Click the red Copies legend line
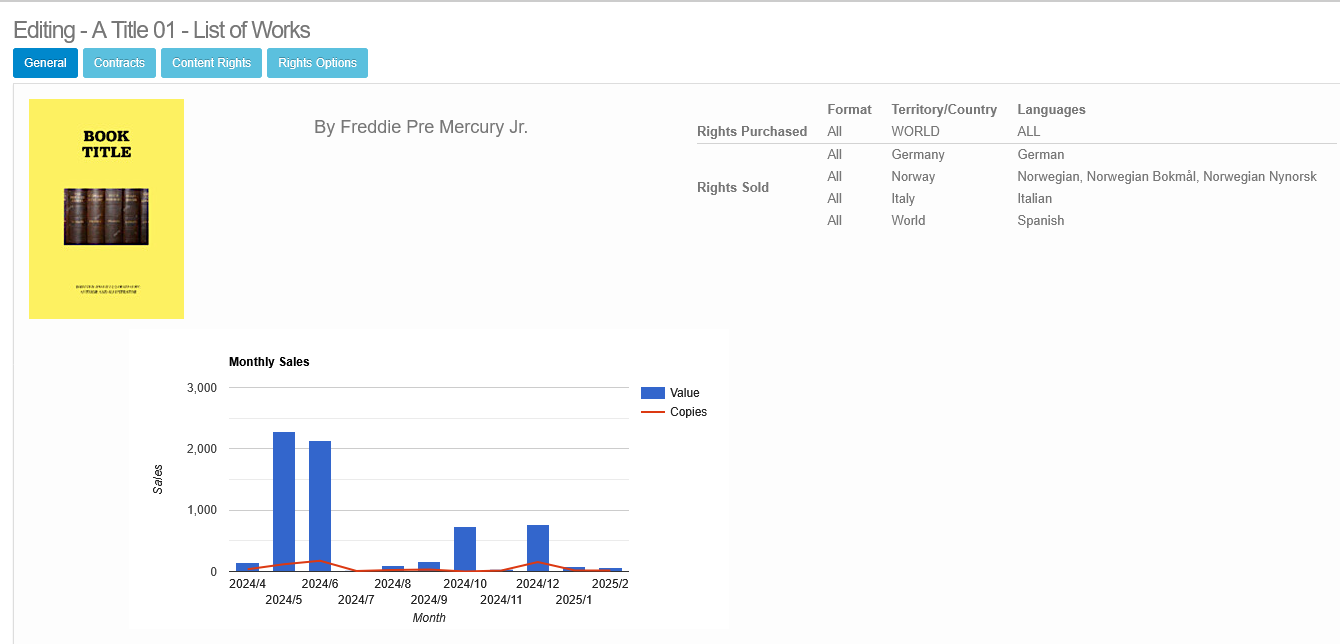 [x=652, y=412]
